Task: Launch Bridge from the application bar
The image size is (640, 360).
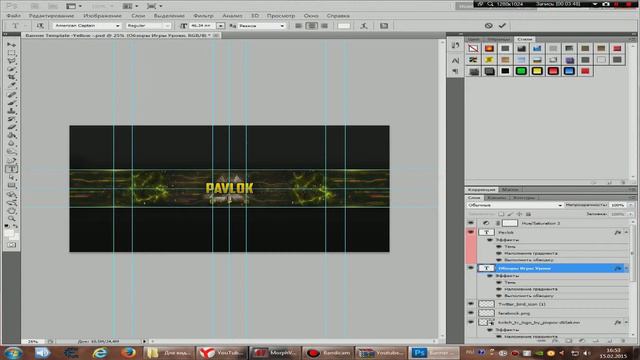Action: coord(35,6)
